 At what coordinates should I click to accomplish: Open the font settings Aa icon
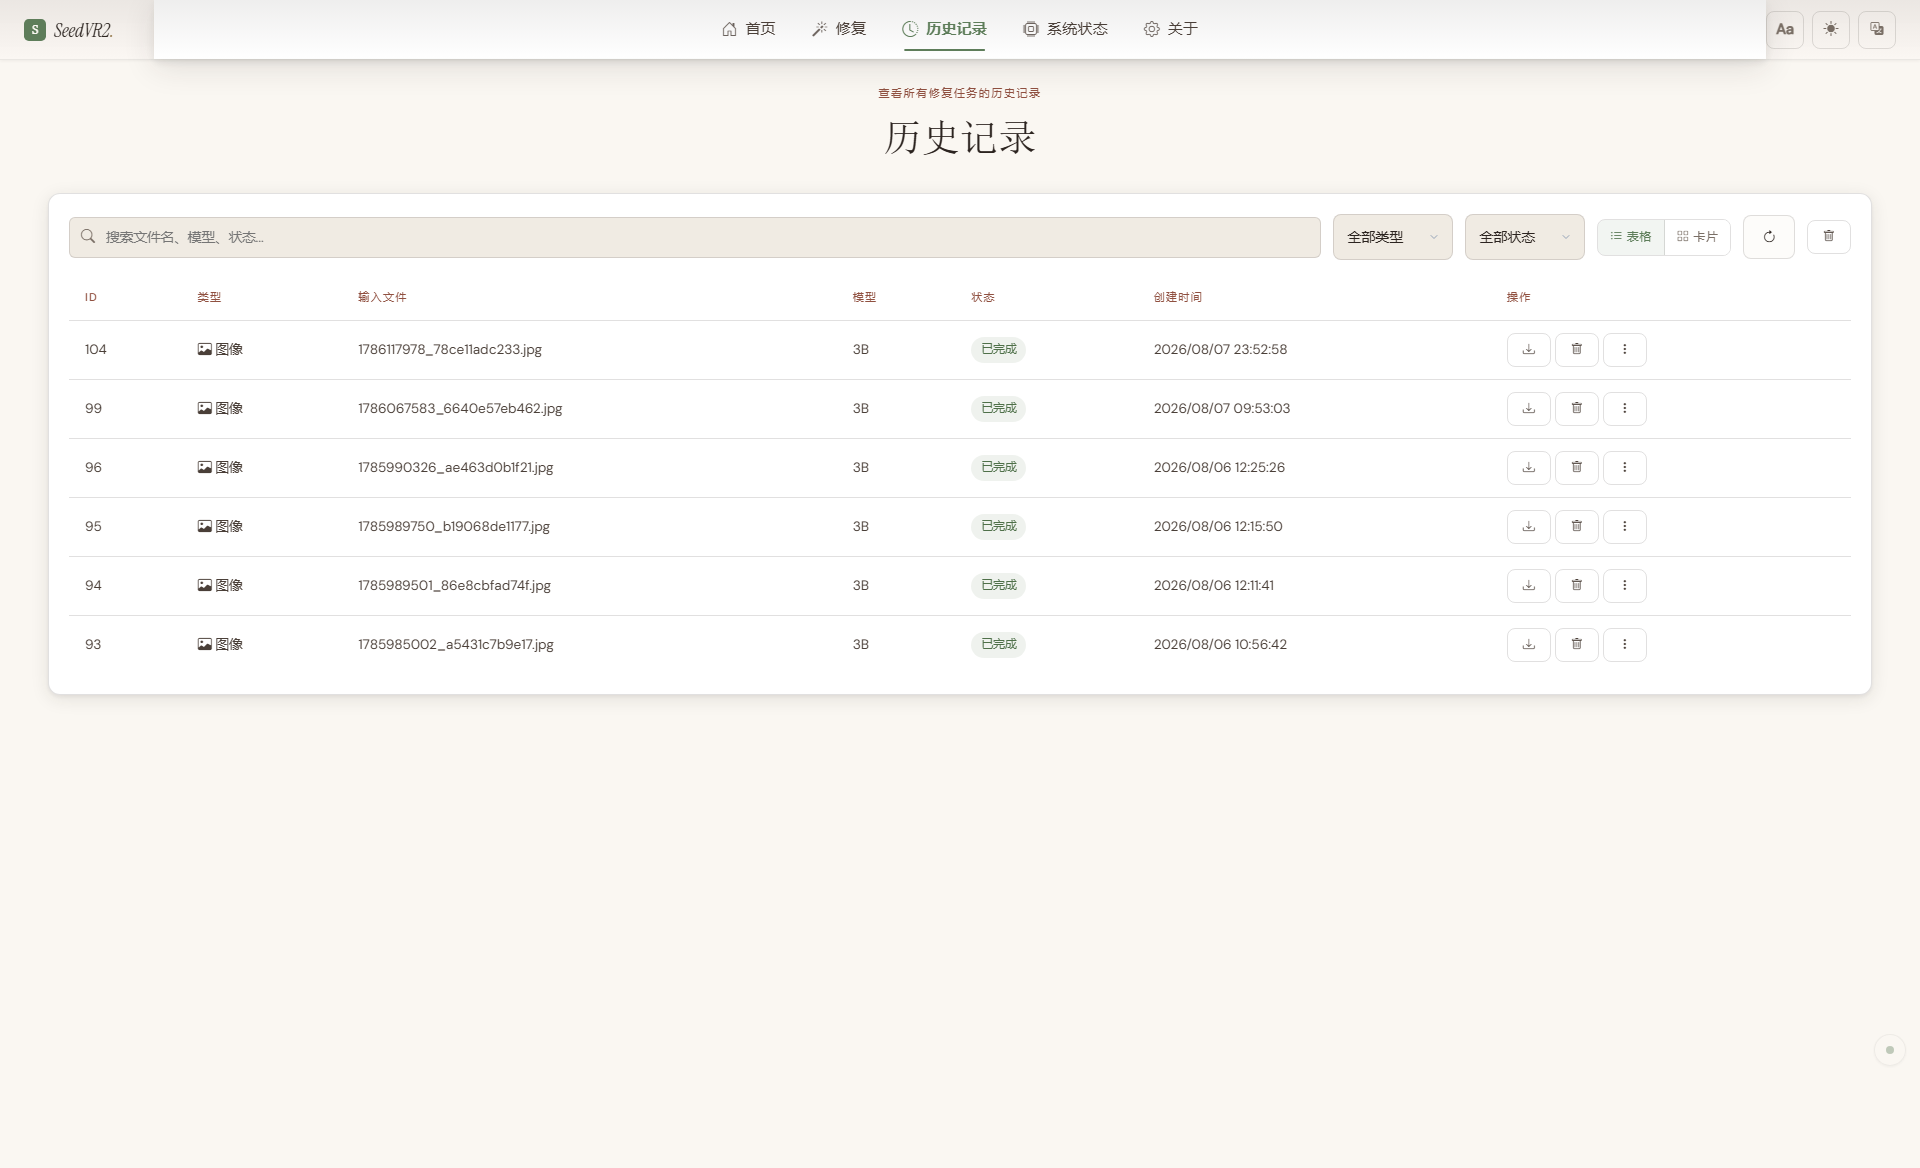1784,29
